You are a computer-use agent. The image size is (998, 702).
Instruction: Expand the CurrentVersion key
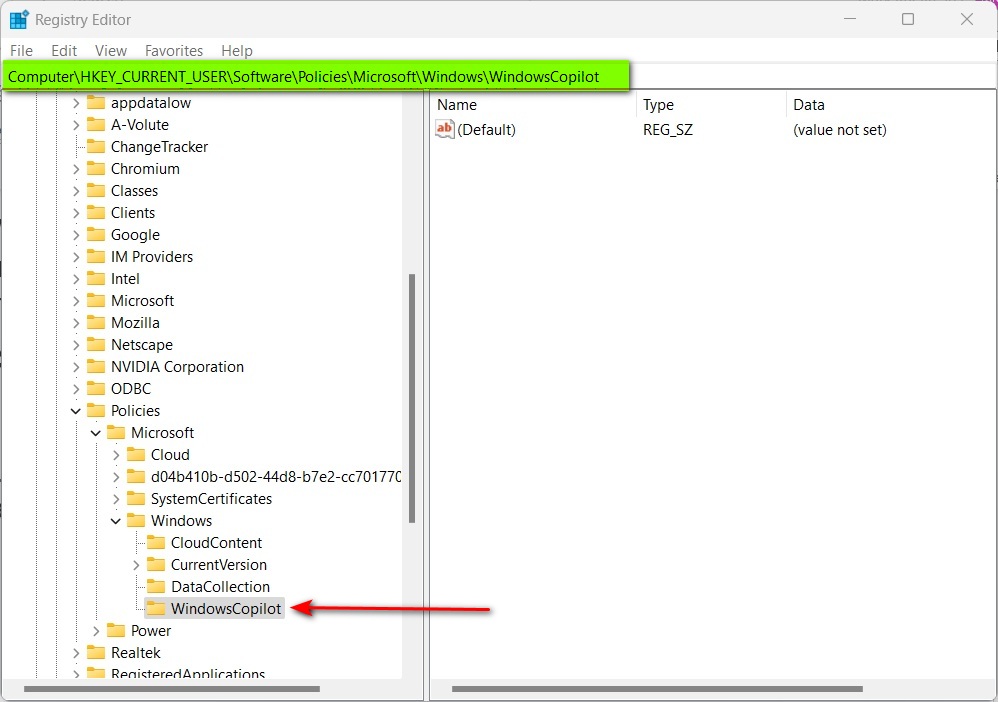[x=136, y=564]
